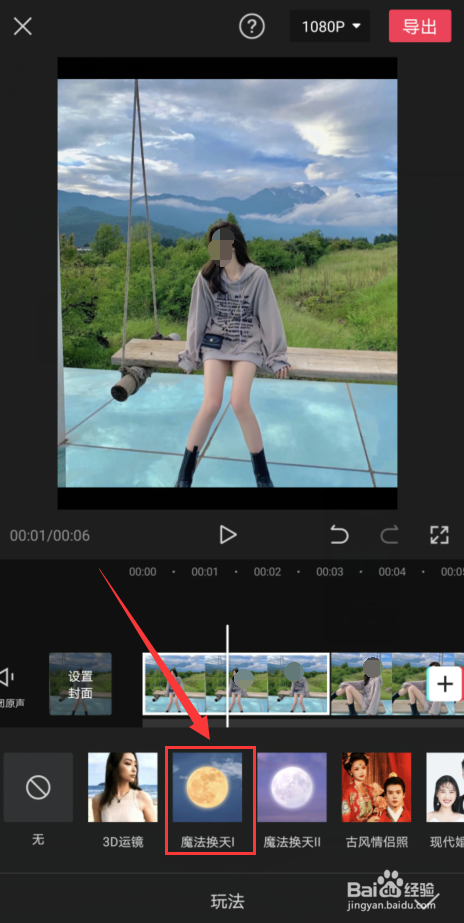The image size is (464, 923).
Task: Add a new clip with plus button
Action: 445,684
